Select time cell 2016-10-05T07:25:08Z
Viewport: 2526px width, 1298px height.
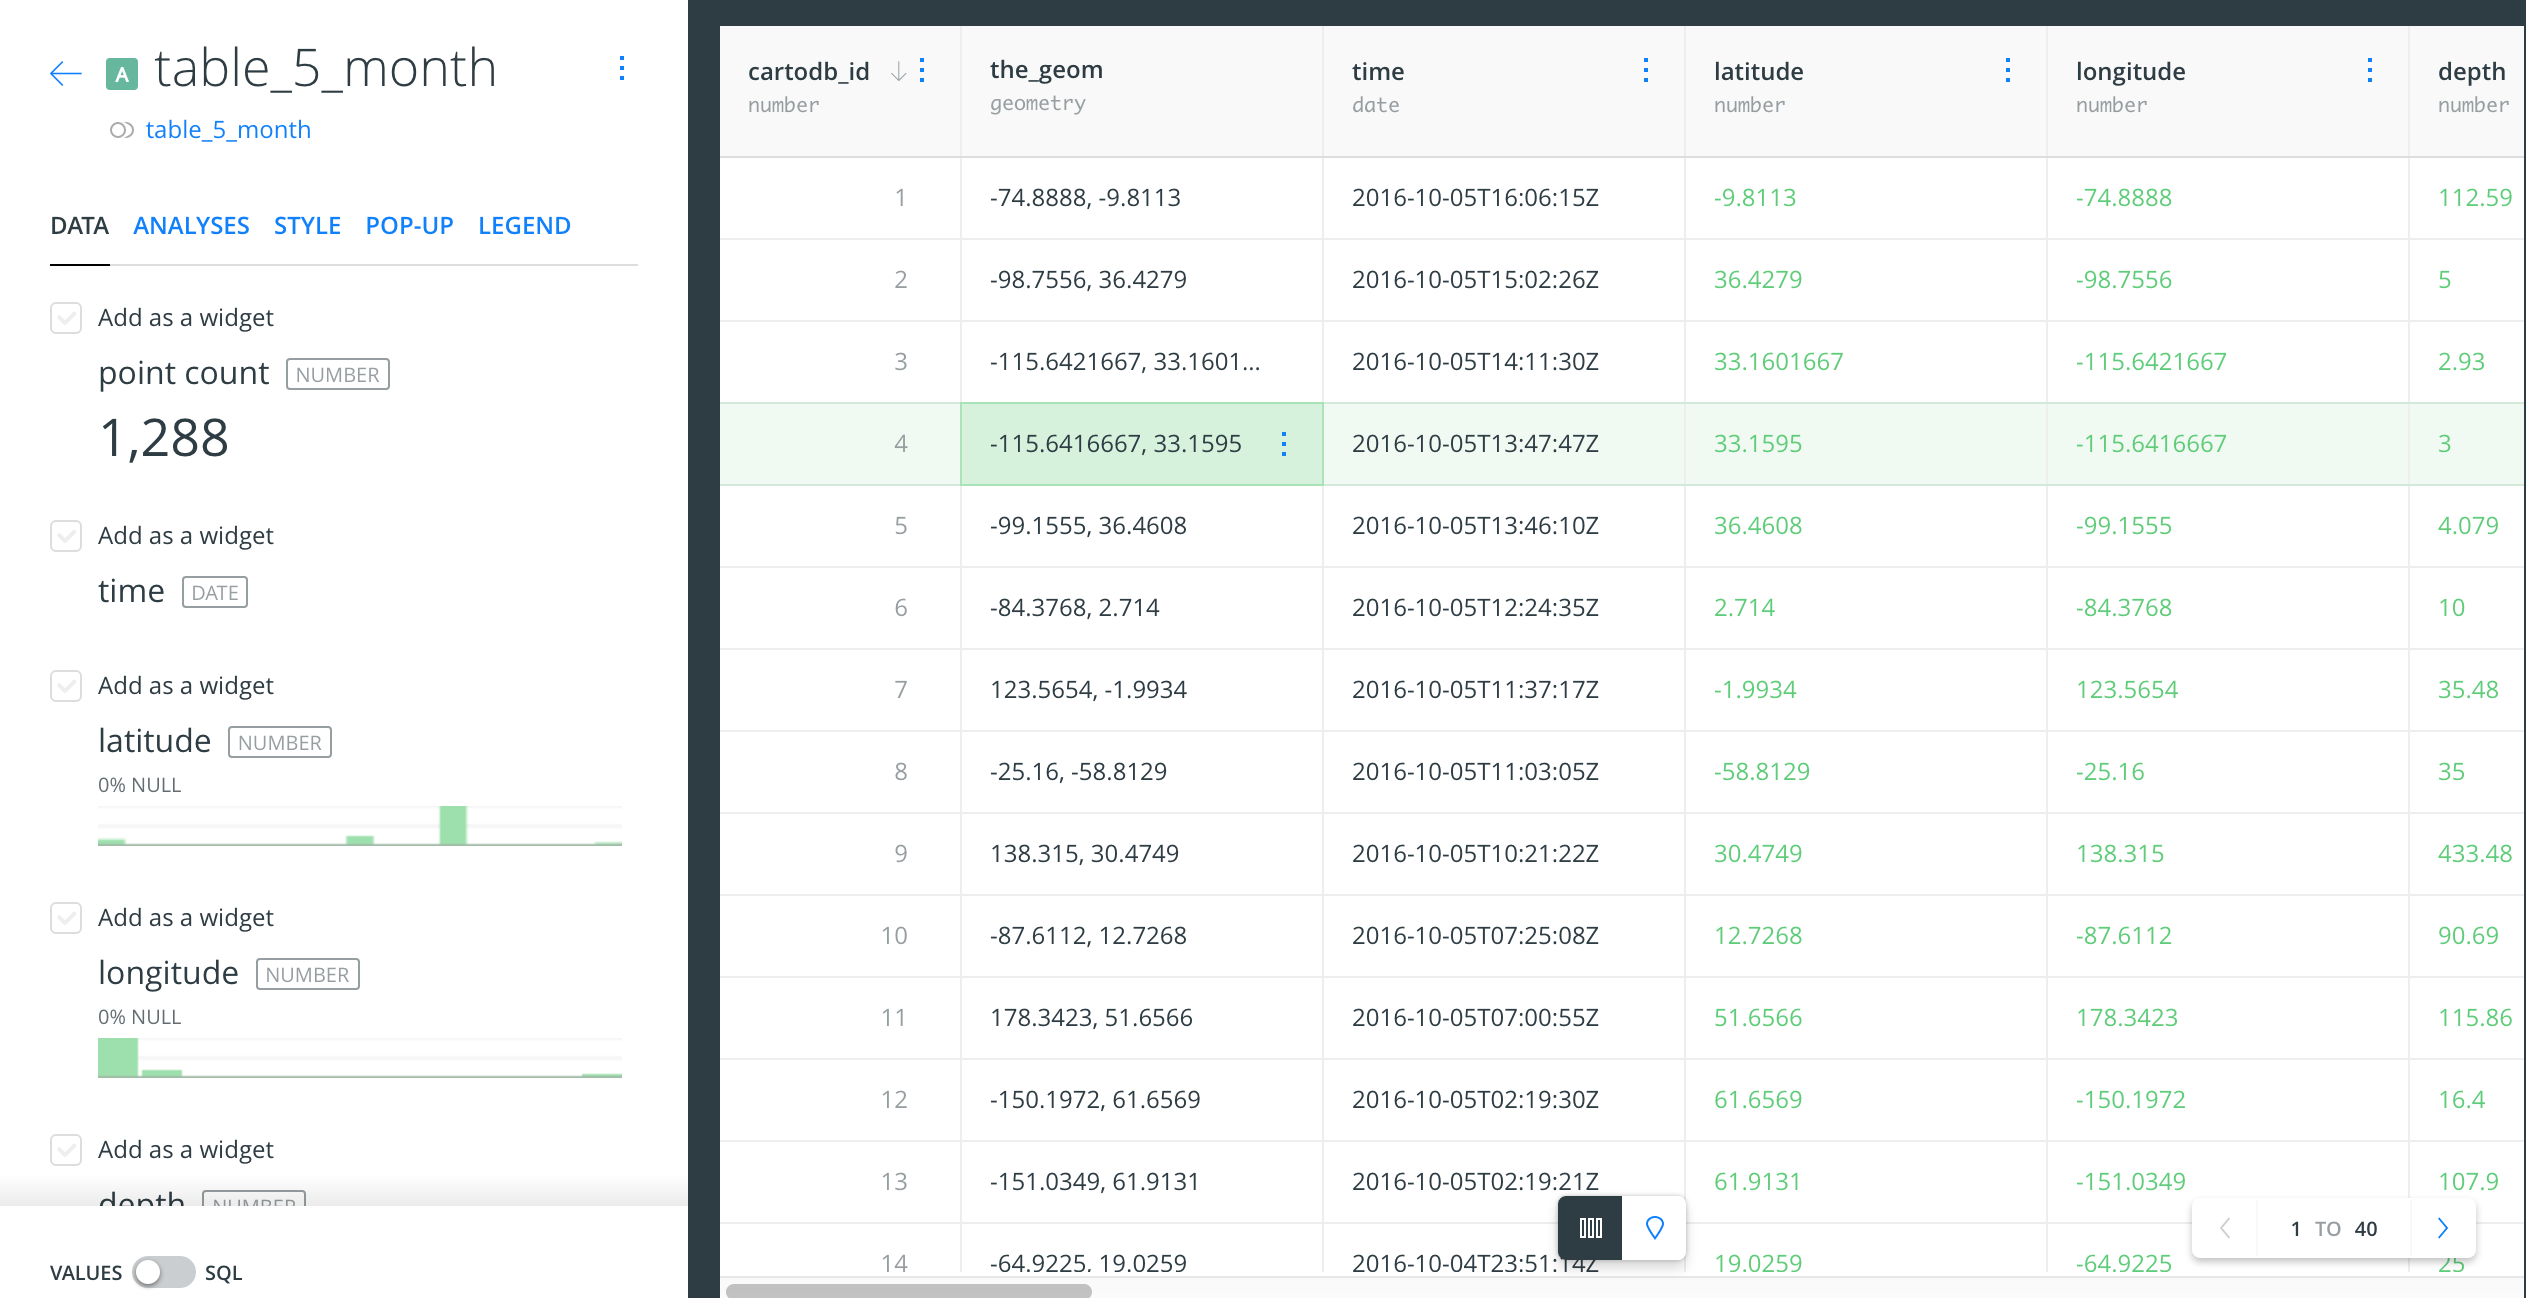pyautogui.click(x=1504, y=936)
